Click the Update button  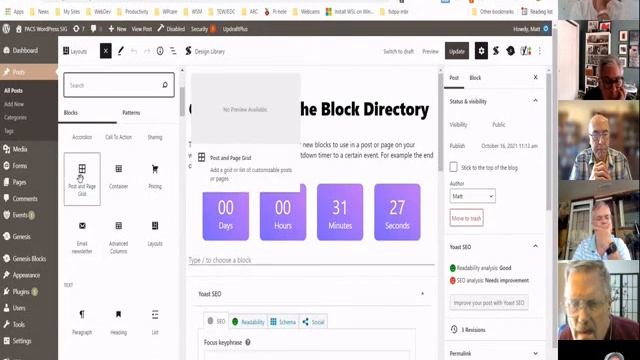(x=457, y=51)
